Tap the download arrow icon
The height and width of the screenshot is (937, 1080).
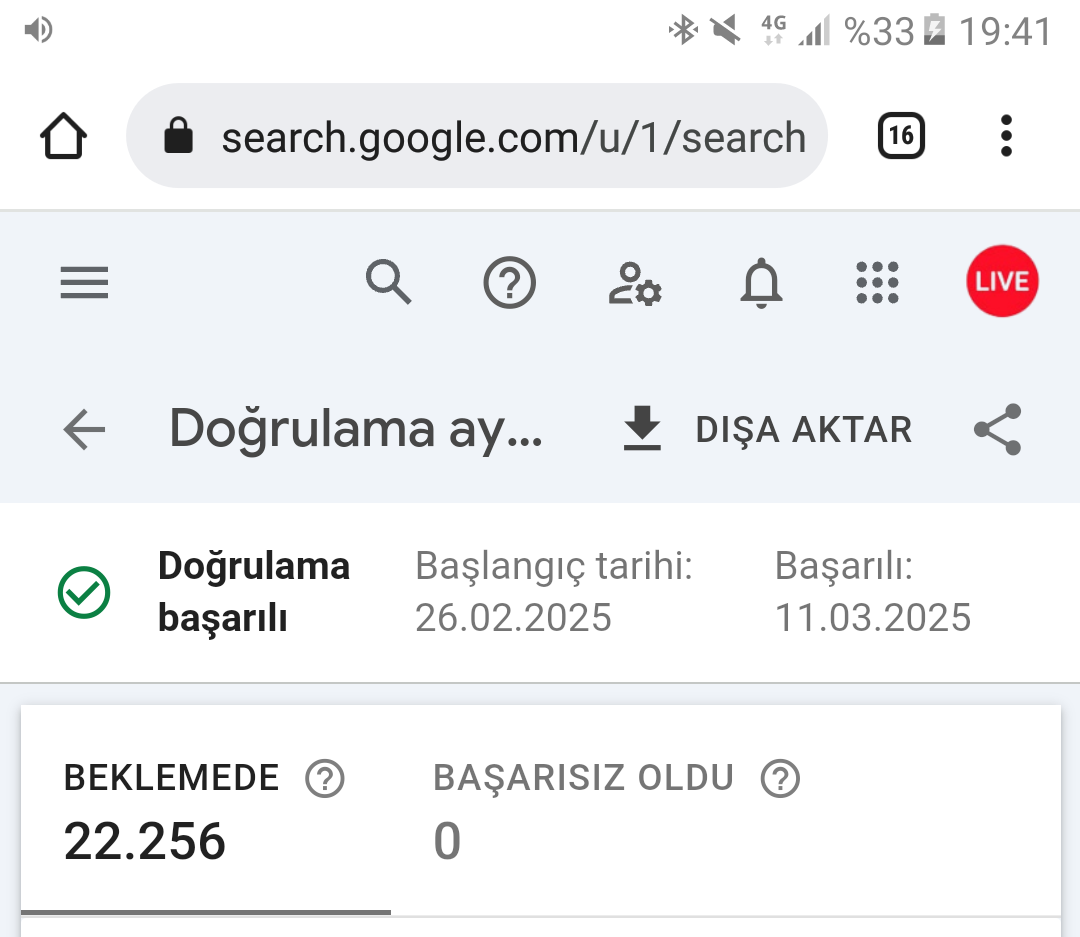[x=642, y=429]
